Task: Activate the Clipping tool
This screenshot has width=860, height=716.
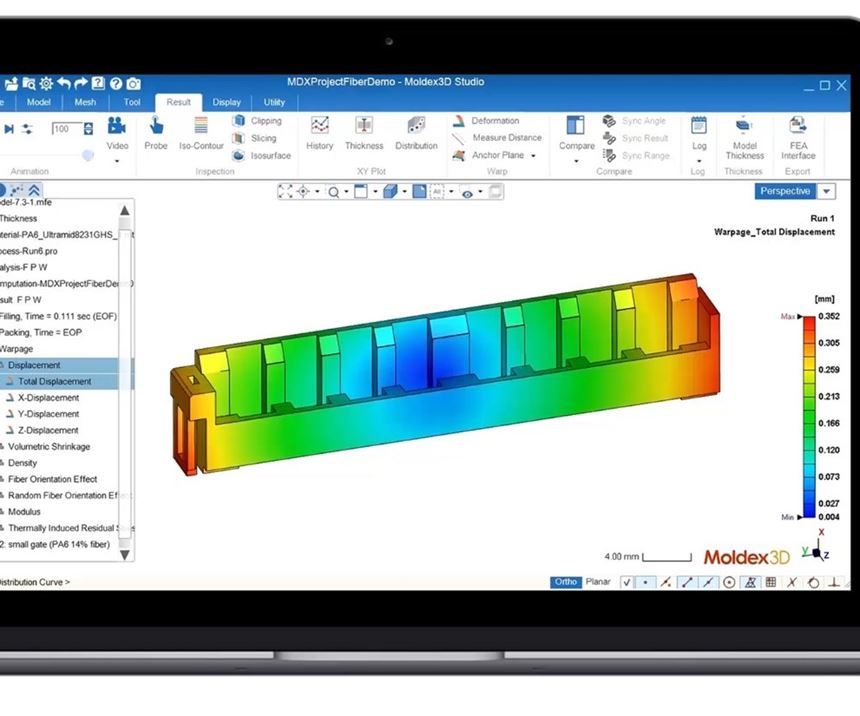Action: tap(257, 121)
